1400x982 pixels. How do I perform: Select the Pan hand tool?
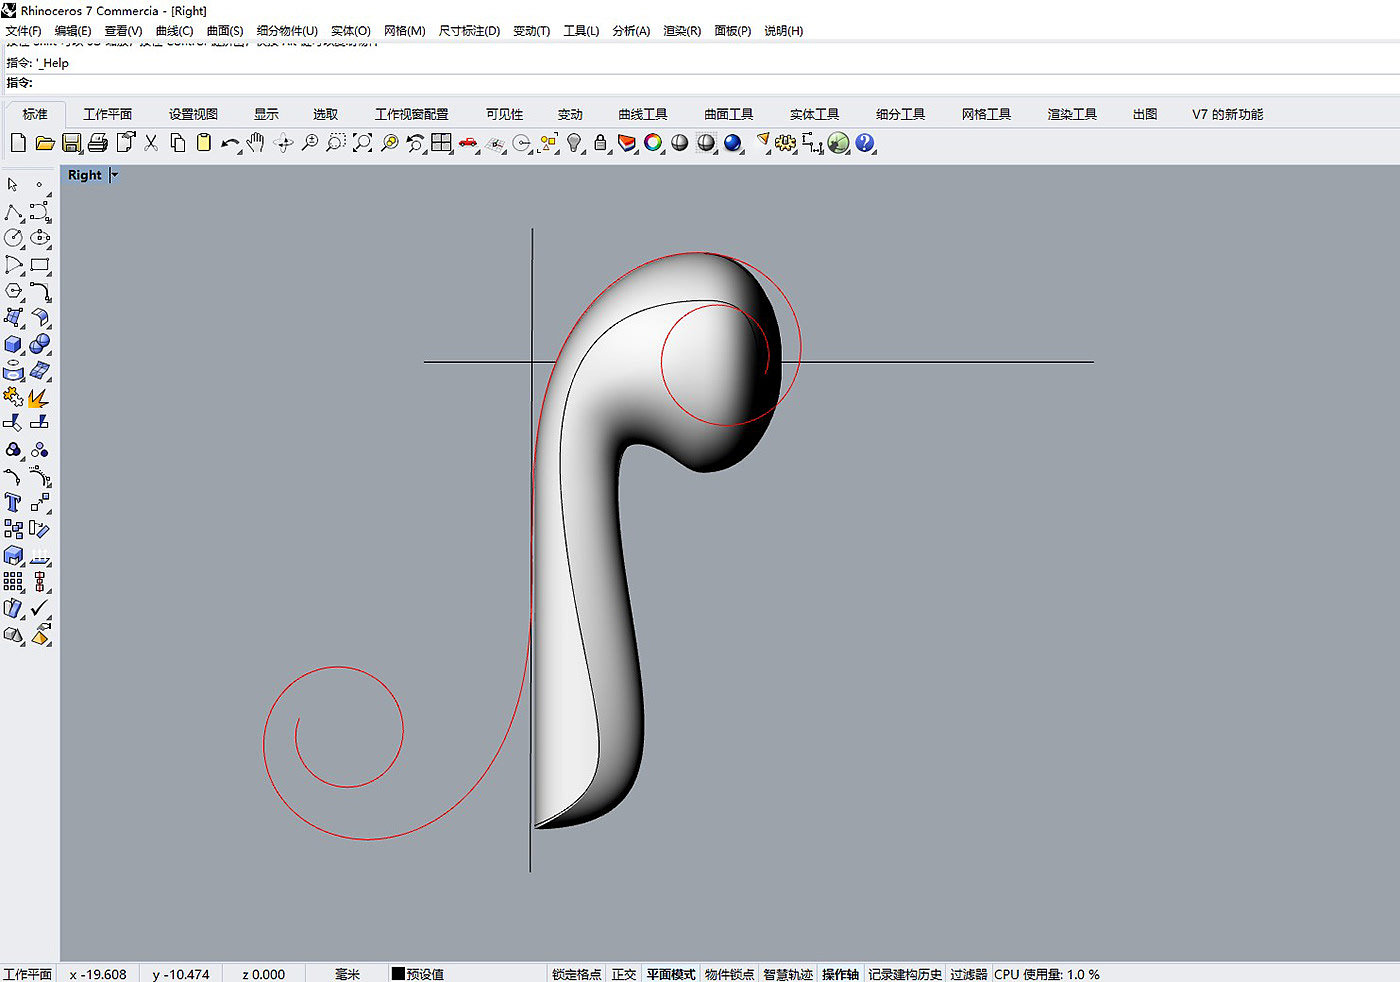click(256, 143)
